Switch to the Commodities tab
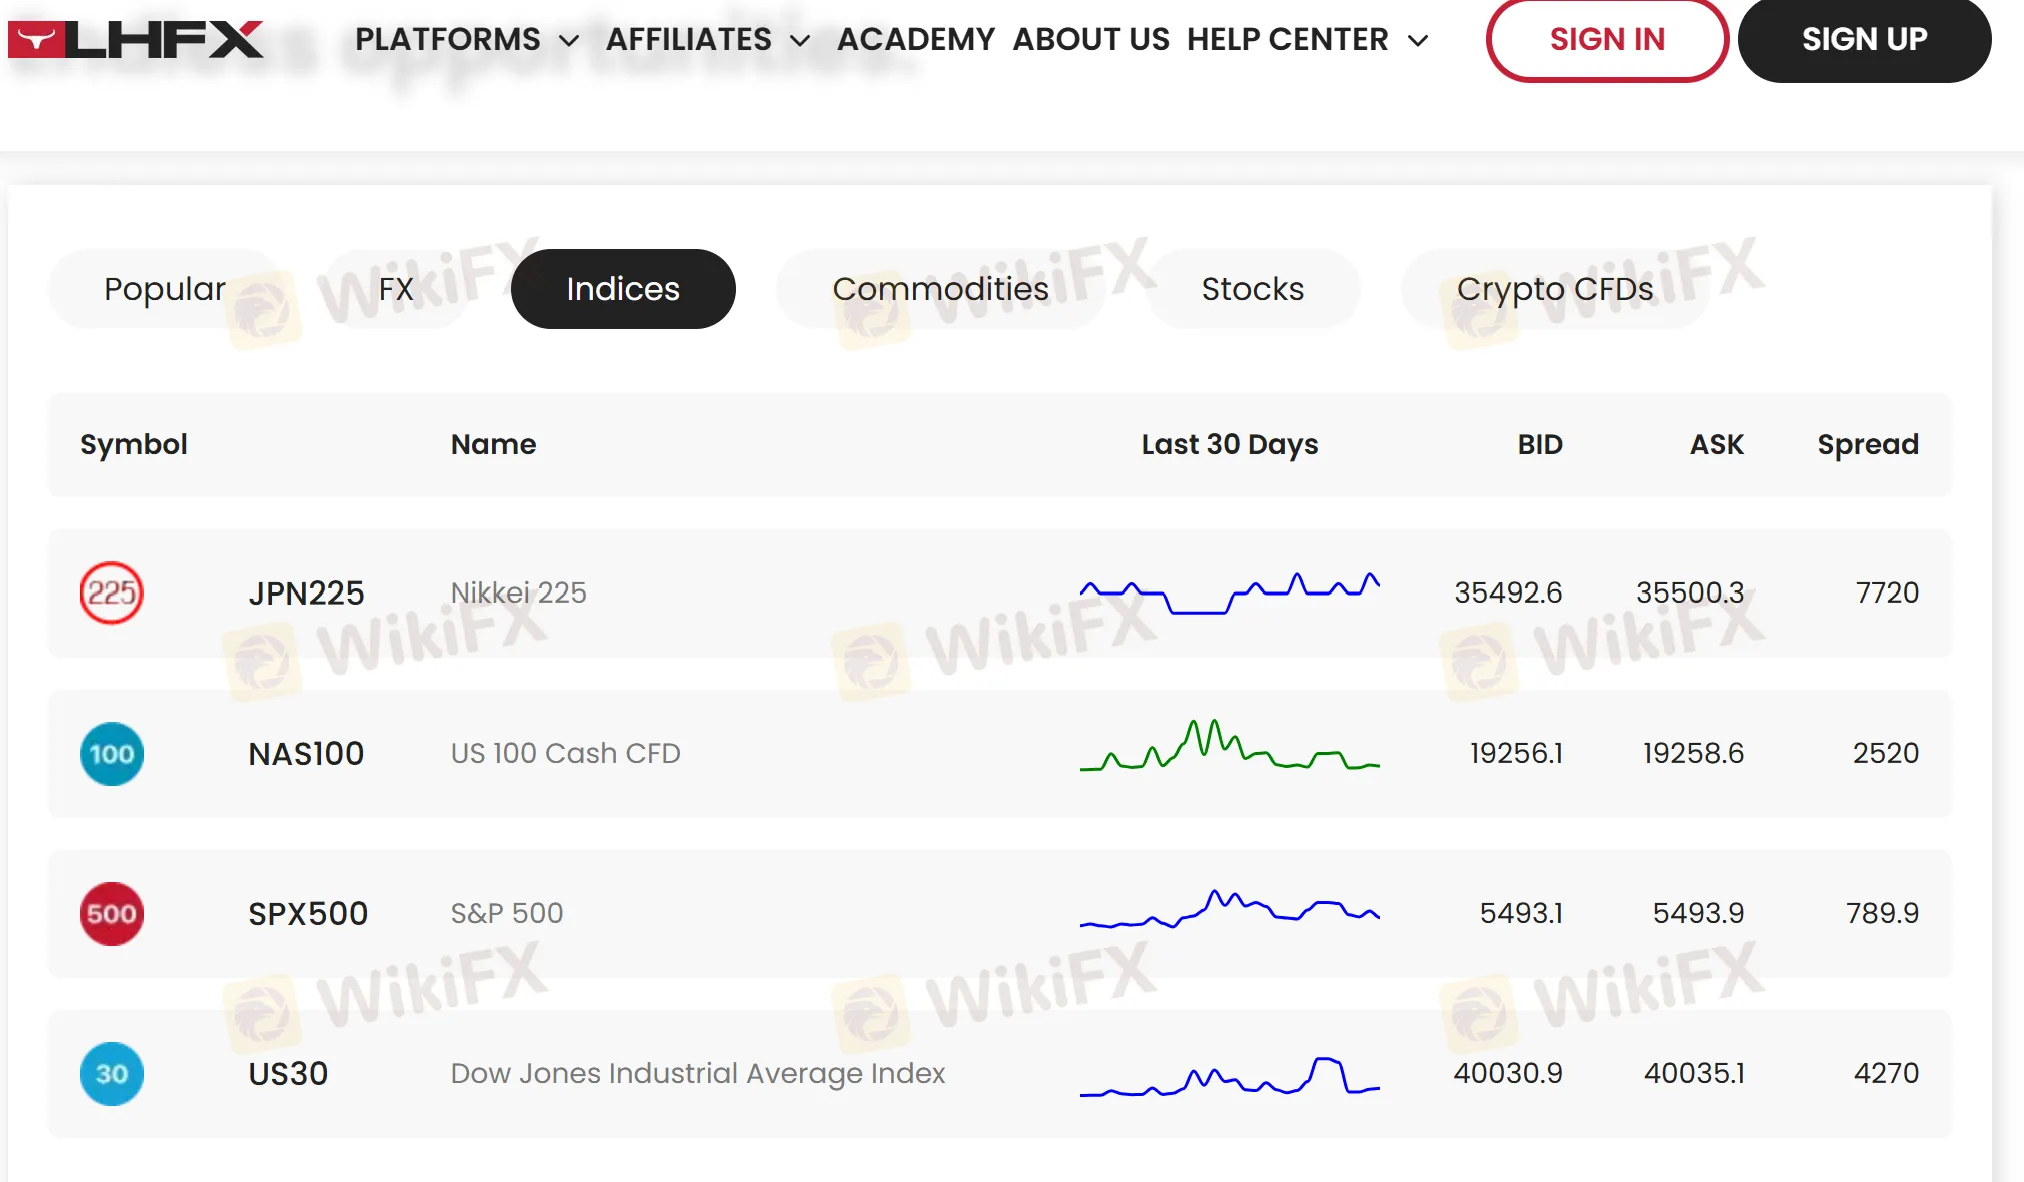 940,289
